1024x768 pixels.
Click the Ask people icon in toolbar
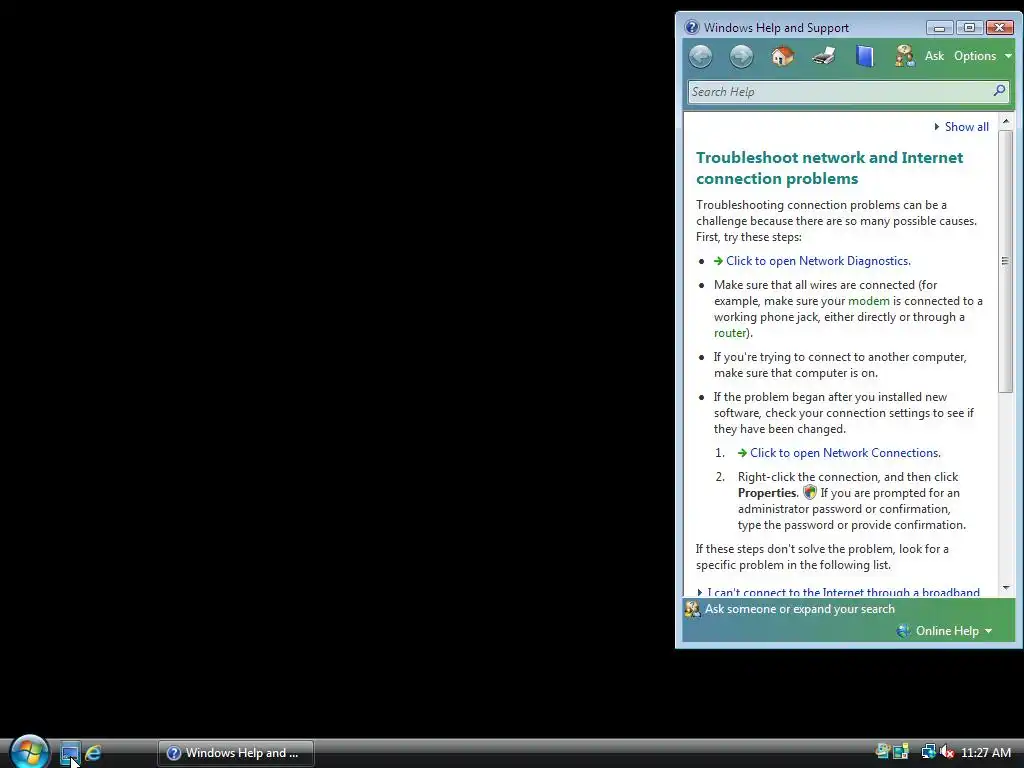click(x=904, y=56)
